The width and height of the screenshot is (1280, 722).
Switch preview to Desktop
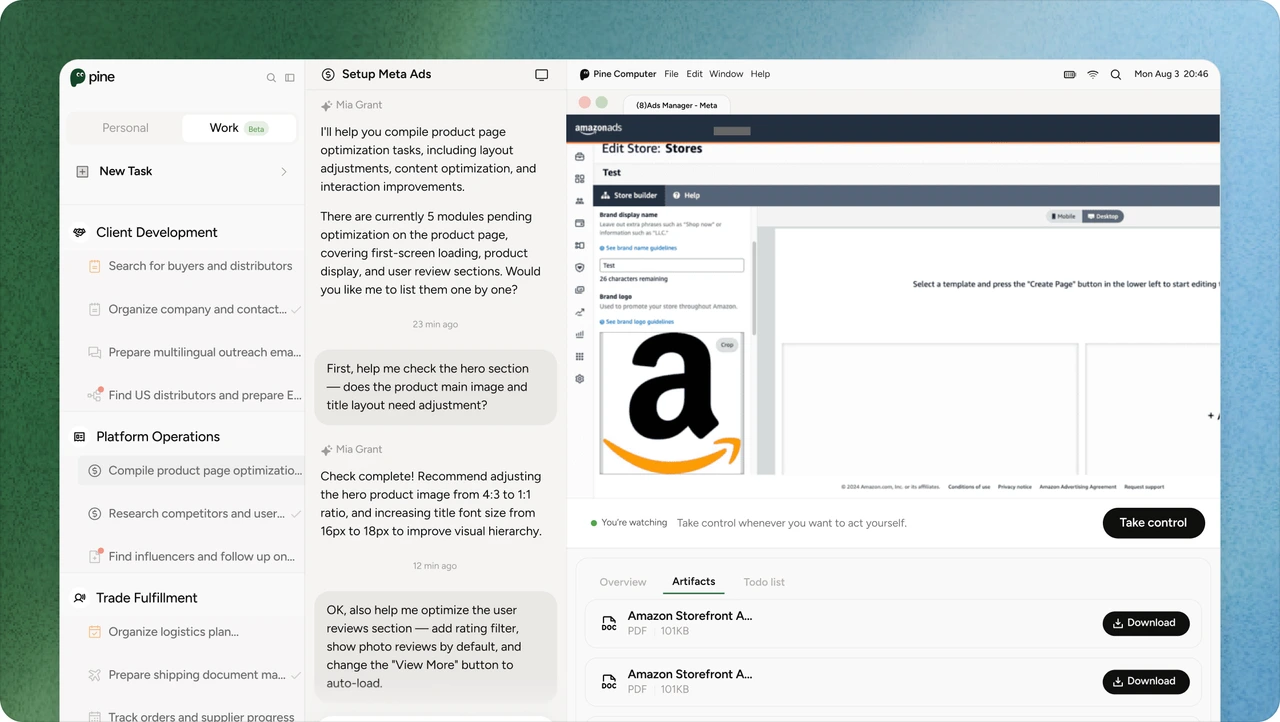1103,216
